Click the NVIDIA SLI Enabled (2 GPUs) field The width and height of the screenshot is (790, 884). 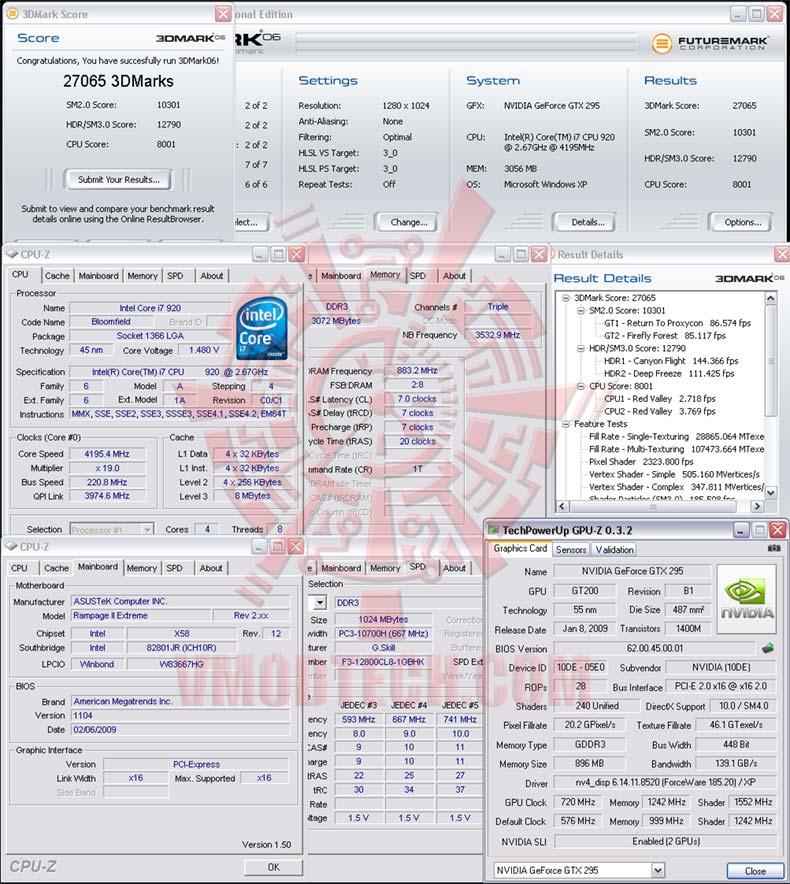pos(665,841)
